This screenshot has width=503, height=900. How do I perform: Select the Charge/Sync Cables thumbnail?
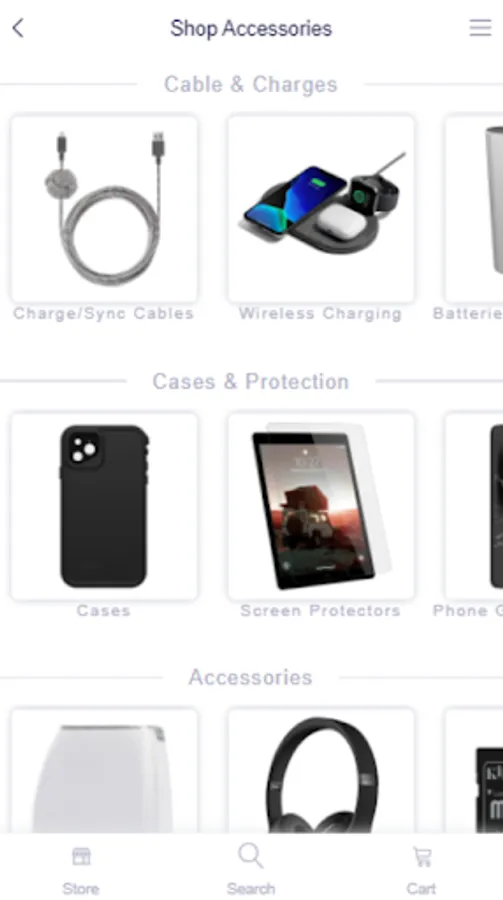[x=104, y=208]
